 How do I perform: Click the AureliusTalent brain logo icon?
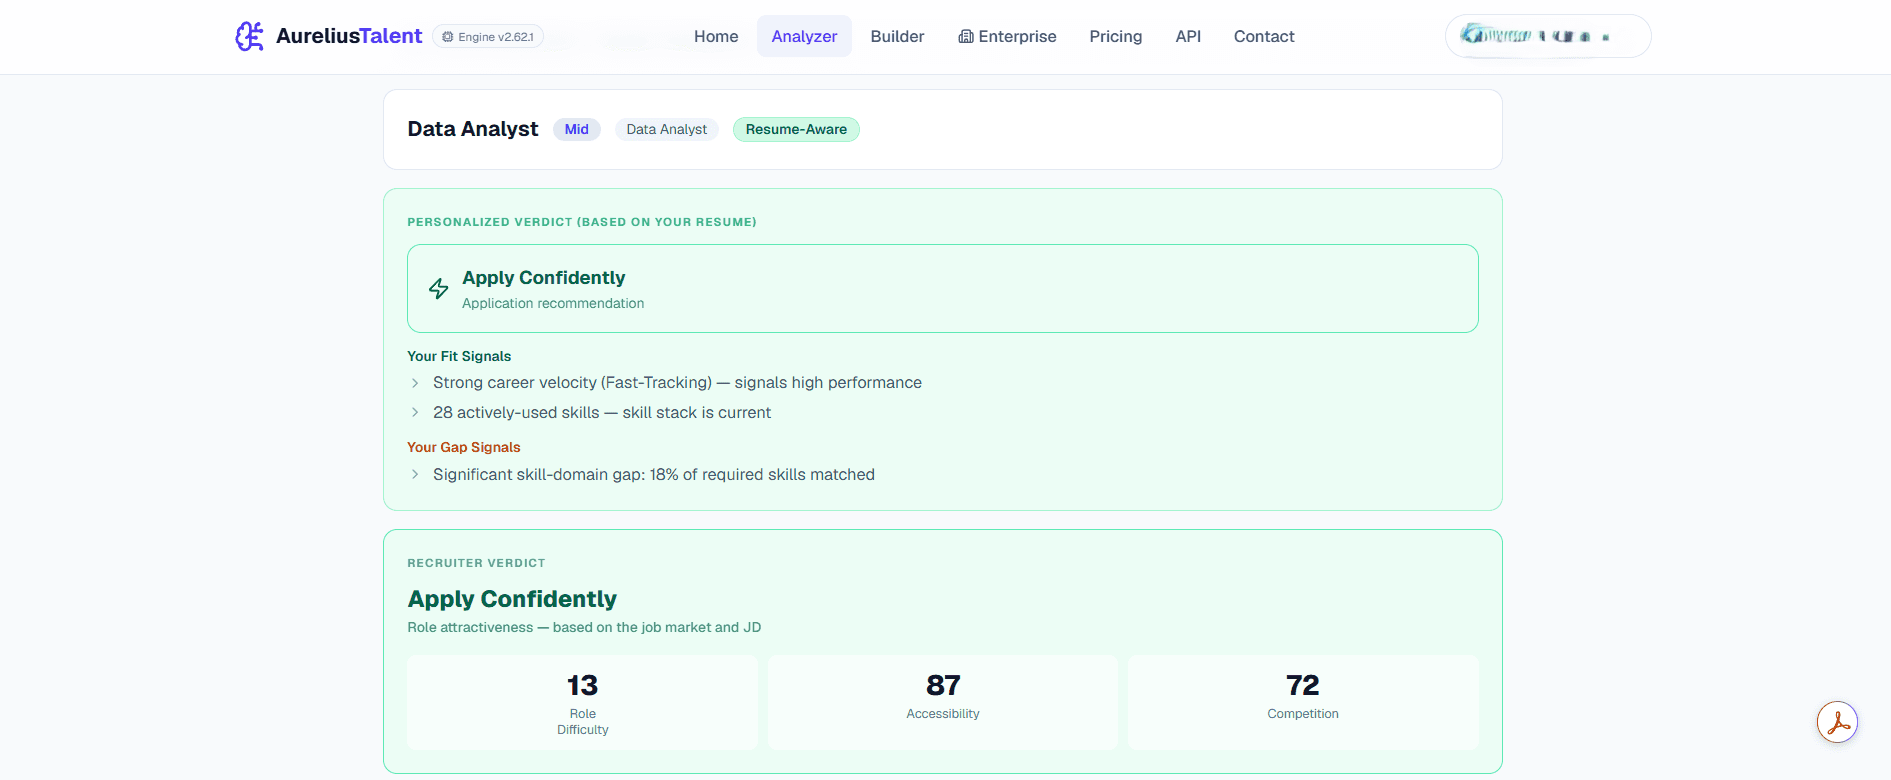click(x=250, y=36)
